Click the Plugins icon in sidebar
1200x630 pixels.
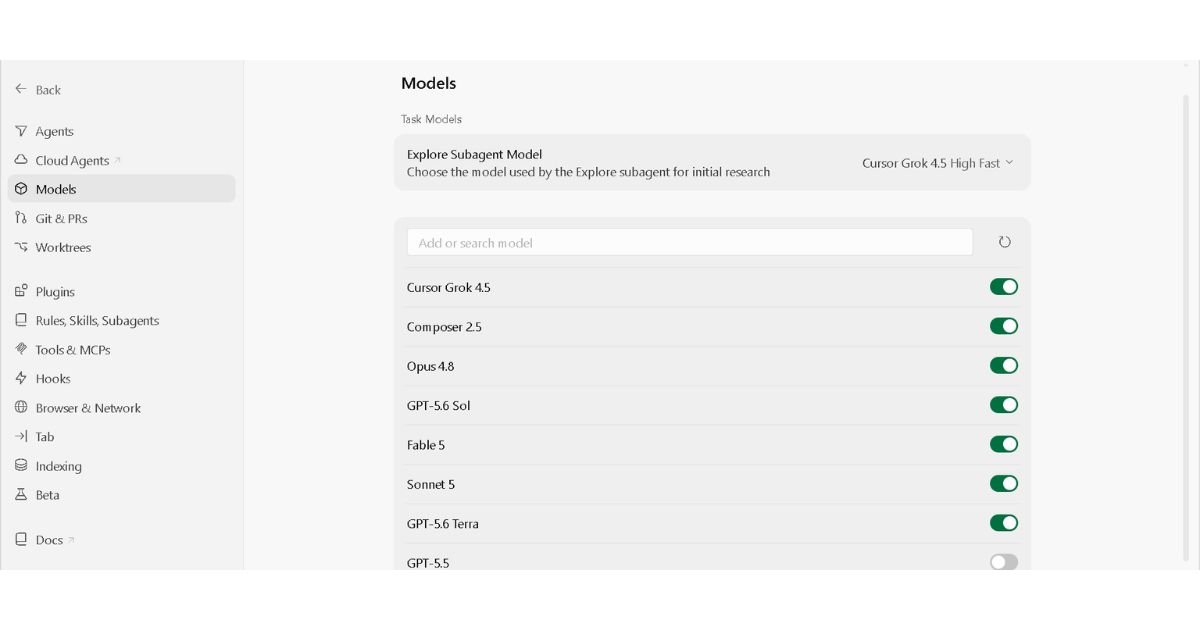tap(21, 291)
